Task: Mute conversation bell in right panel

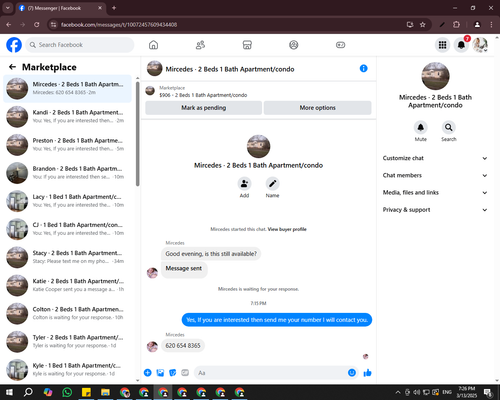Action: [421, 127]
